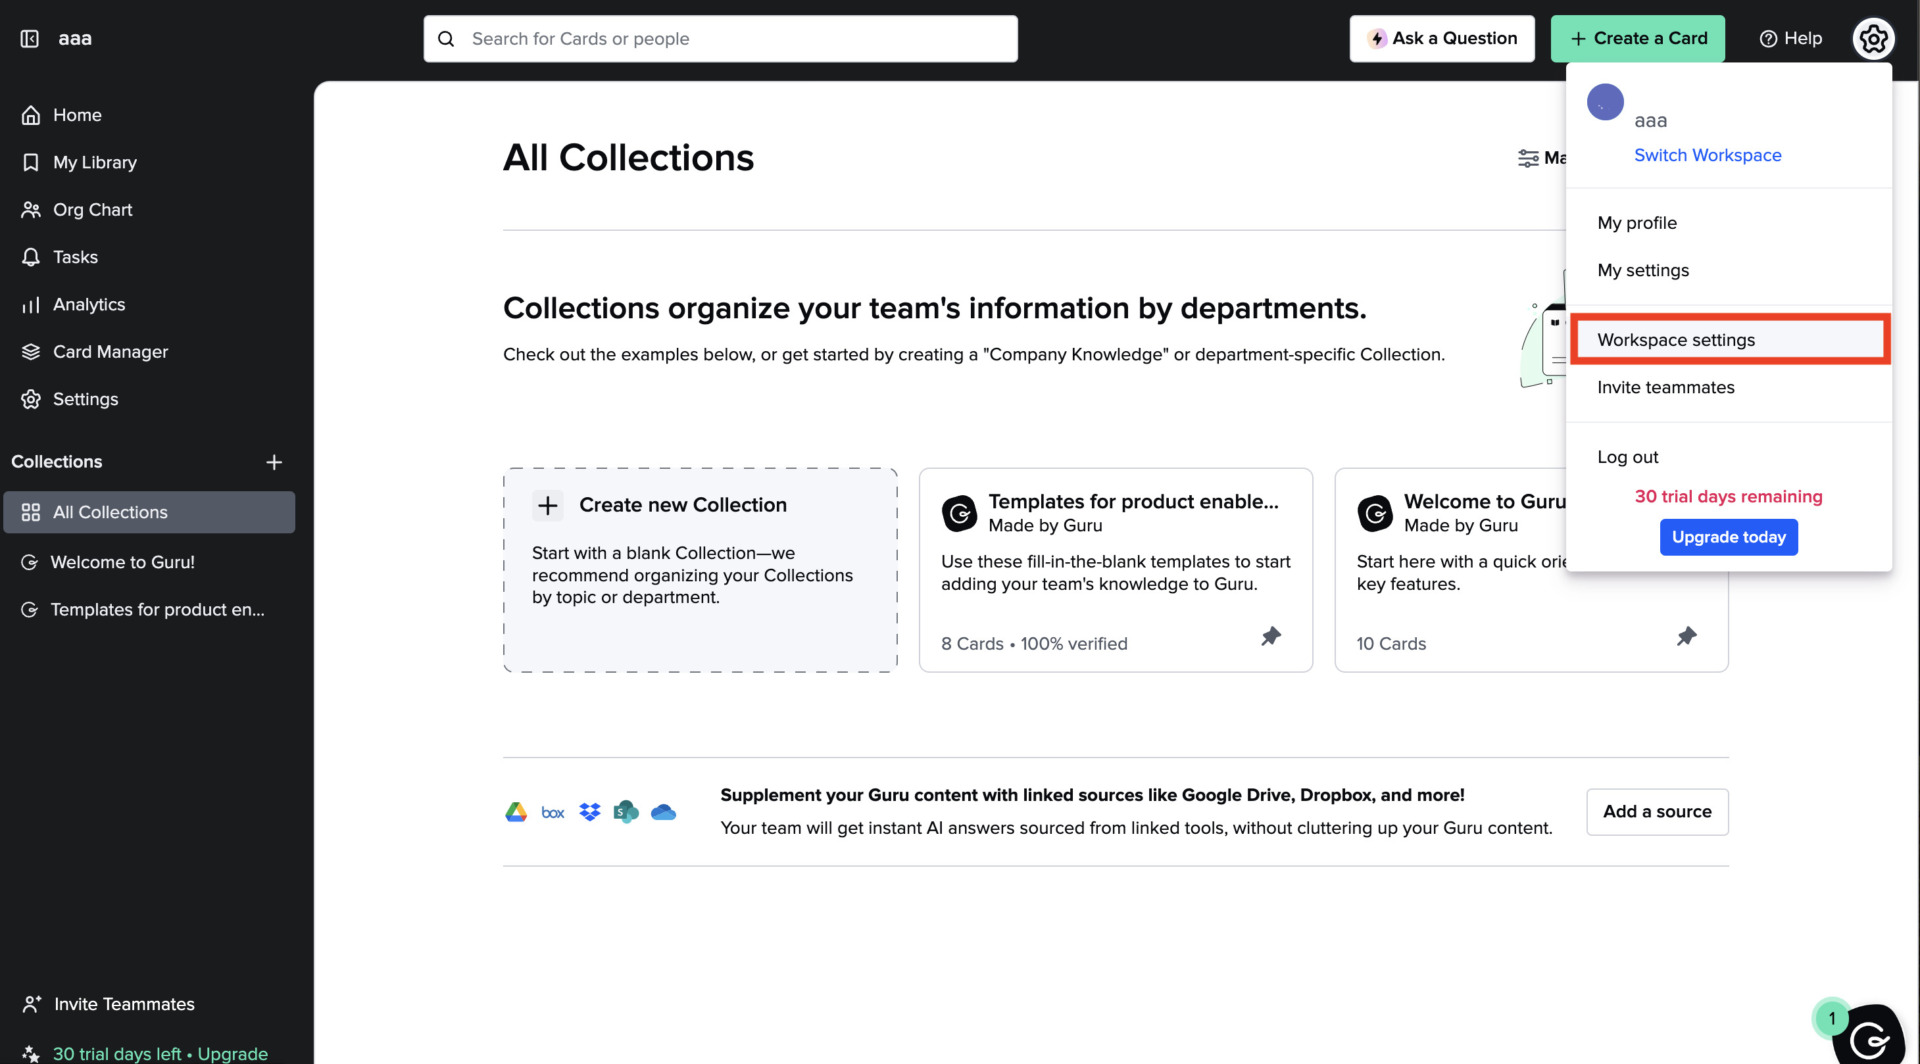Pin the Welcome to Guru collection
This screenshot has width=1920, height=1064.
tap(1687, 636)
